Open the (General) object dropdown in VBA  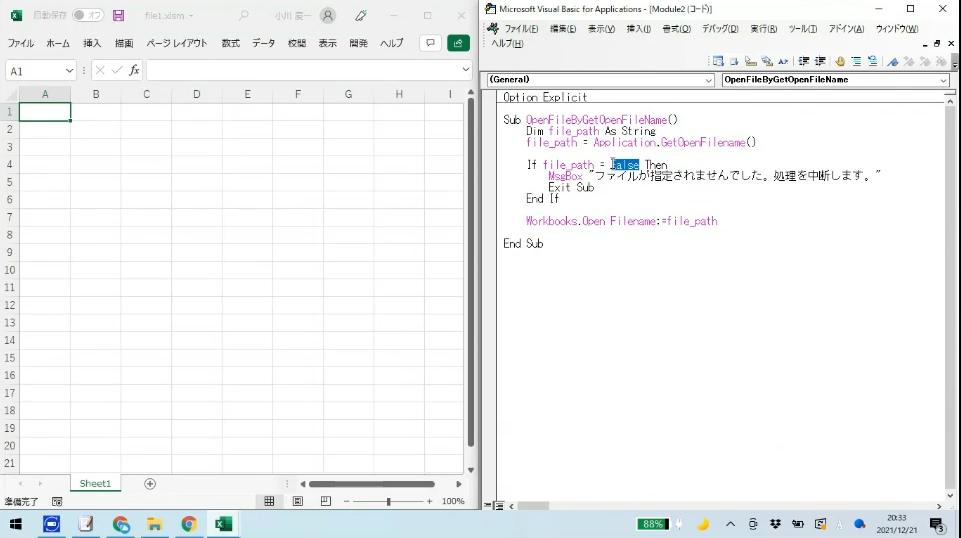[x=708, y=80]
